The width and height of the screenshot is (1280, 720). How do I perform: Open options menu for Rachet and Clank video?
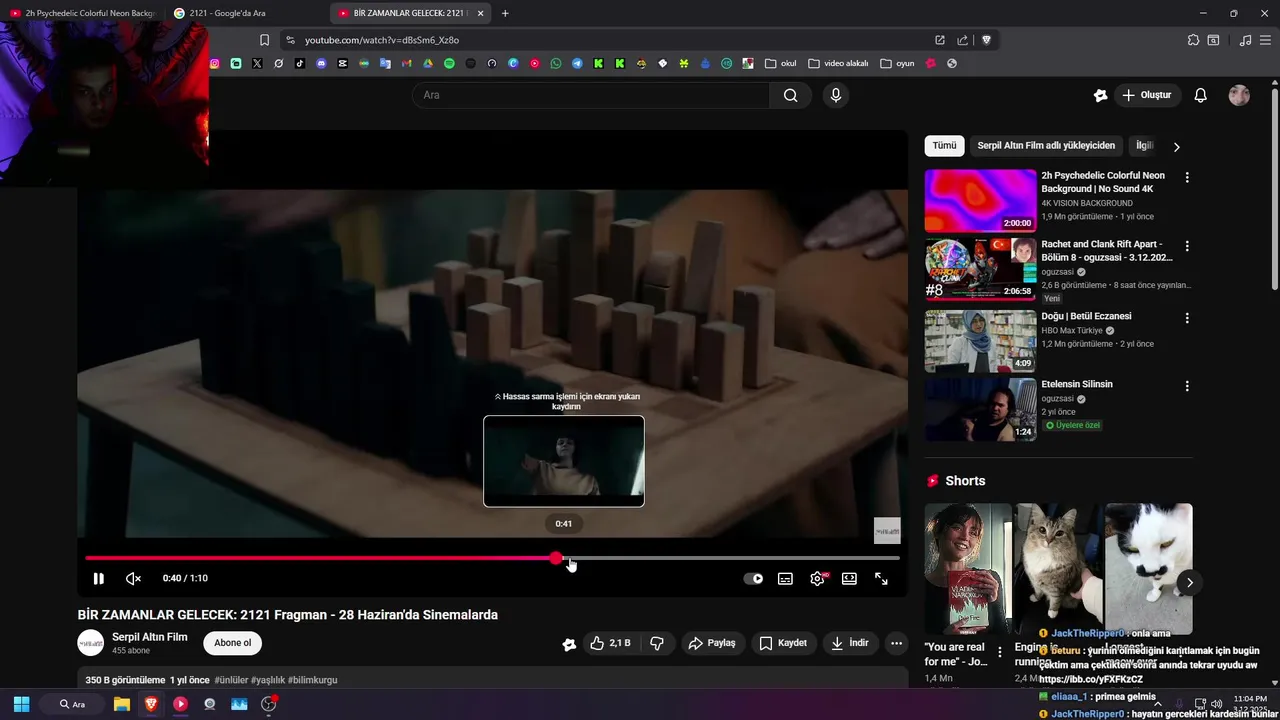pos(1187,245)
